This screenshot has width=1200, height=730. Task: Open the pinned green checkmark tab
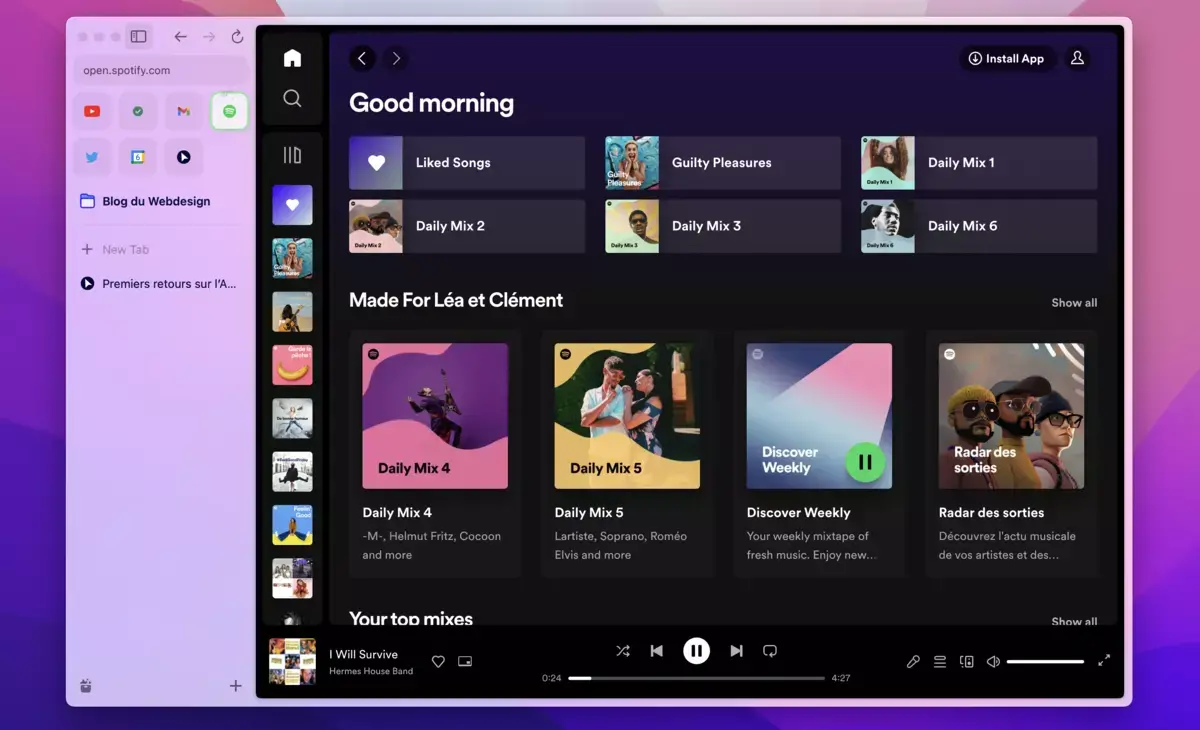click(x=138, y=111)
